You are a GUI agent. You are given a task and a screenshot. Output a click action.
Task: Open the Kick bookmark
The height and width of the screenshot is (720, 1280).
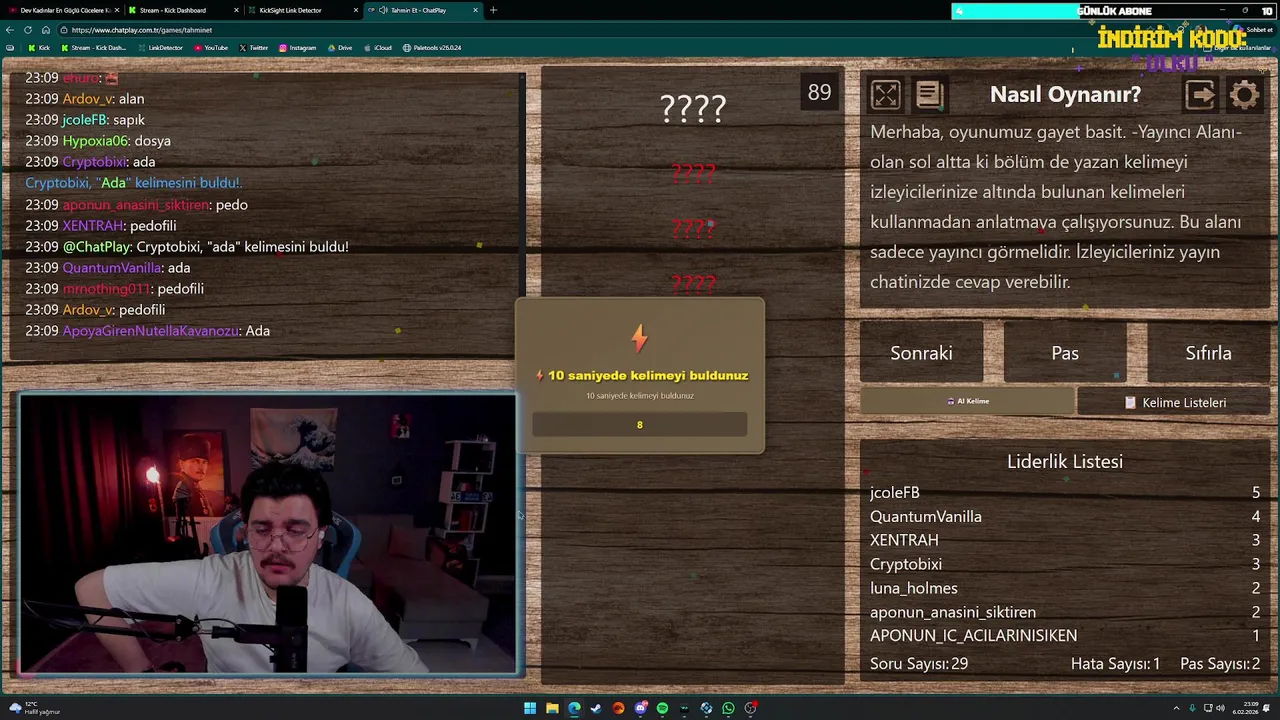[x=39, y=48]
